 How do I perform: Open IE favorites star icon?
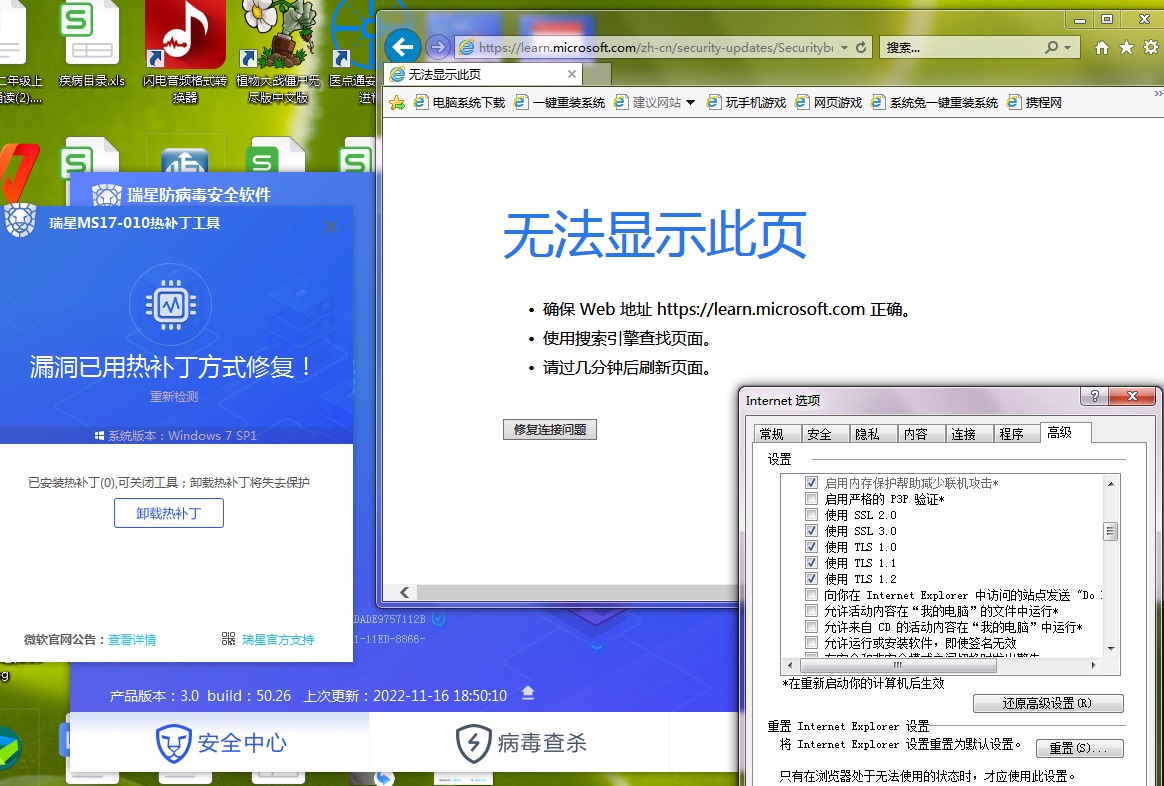[1126, 48]
